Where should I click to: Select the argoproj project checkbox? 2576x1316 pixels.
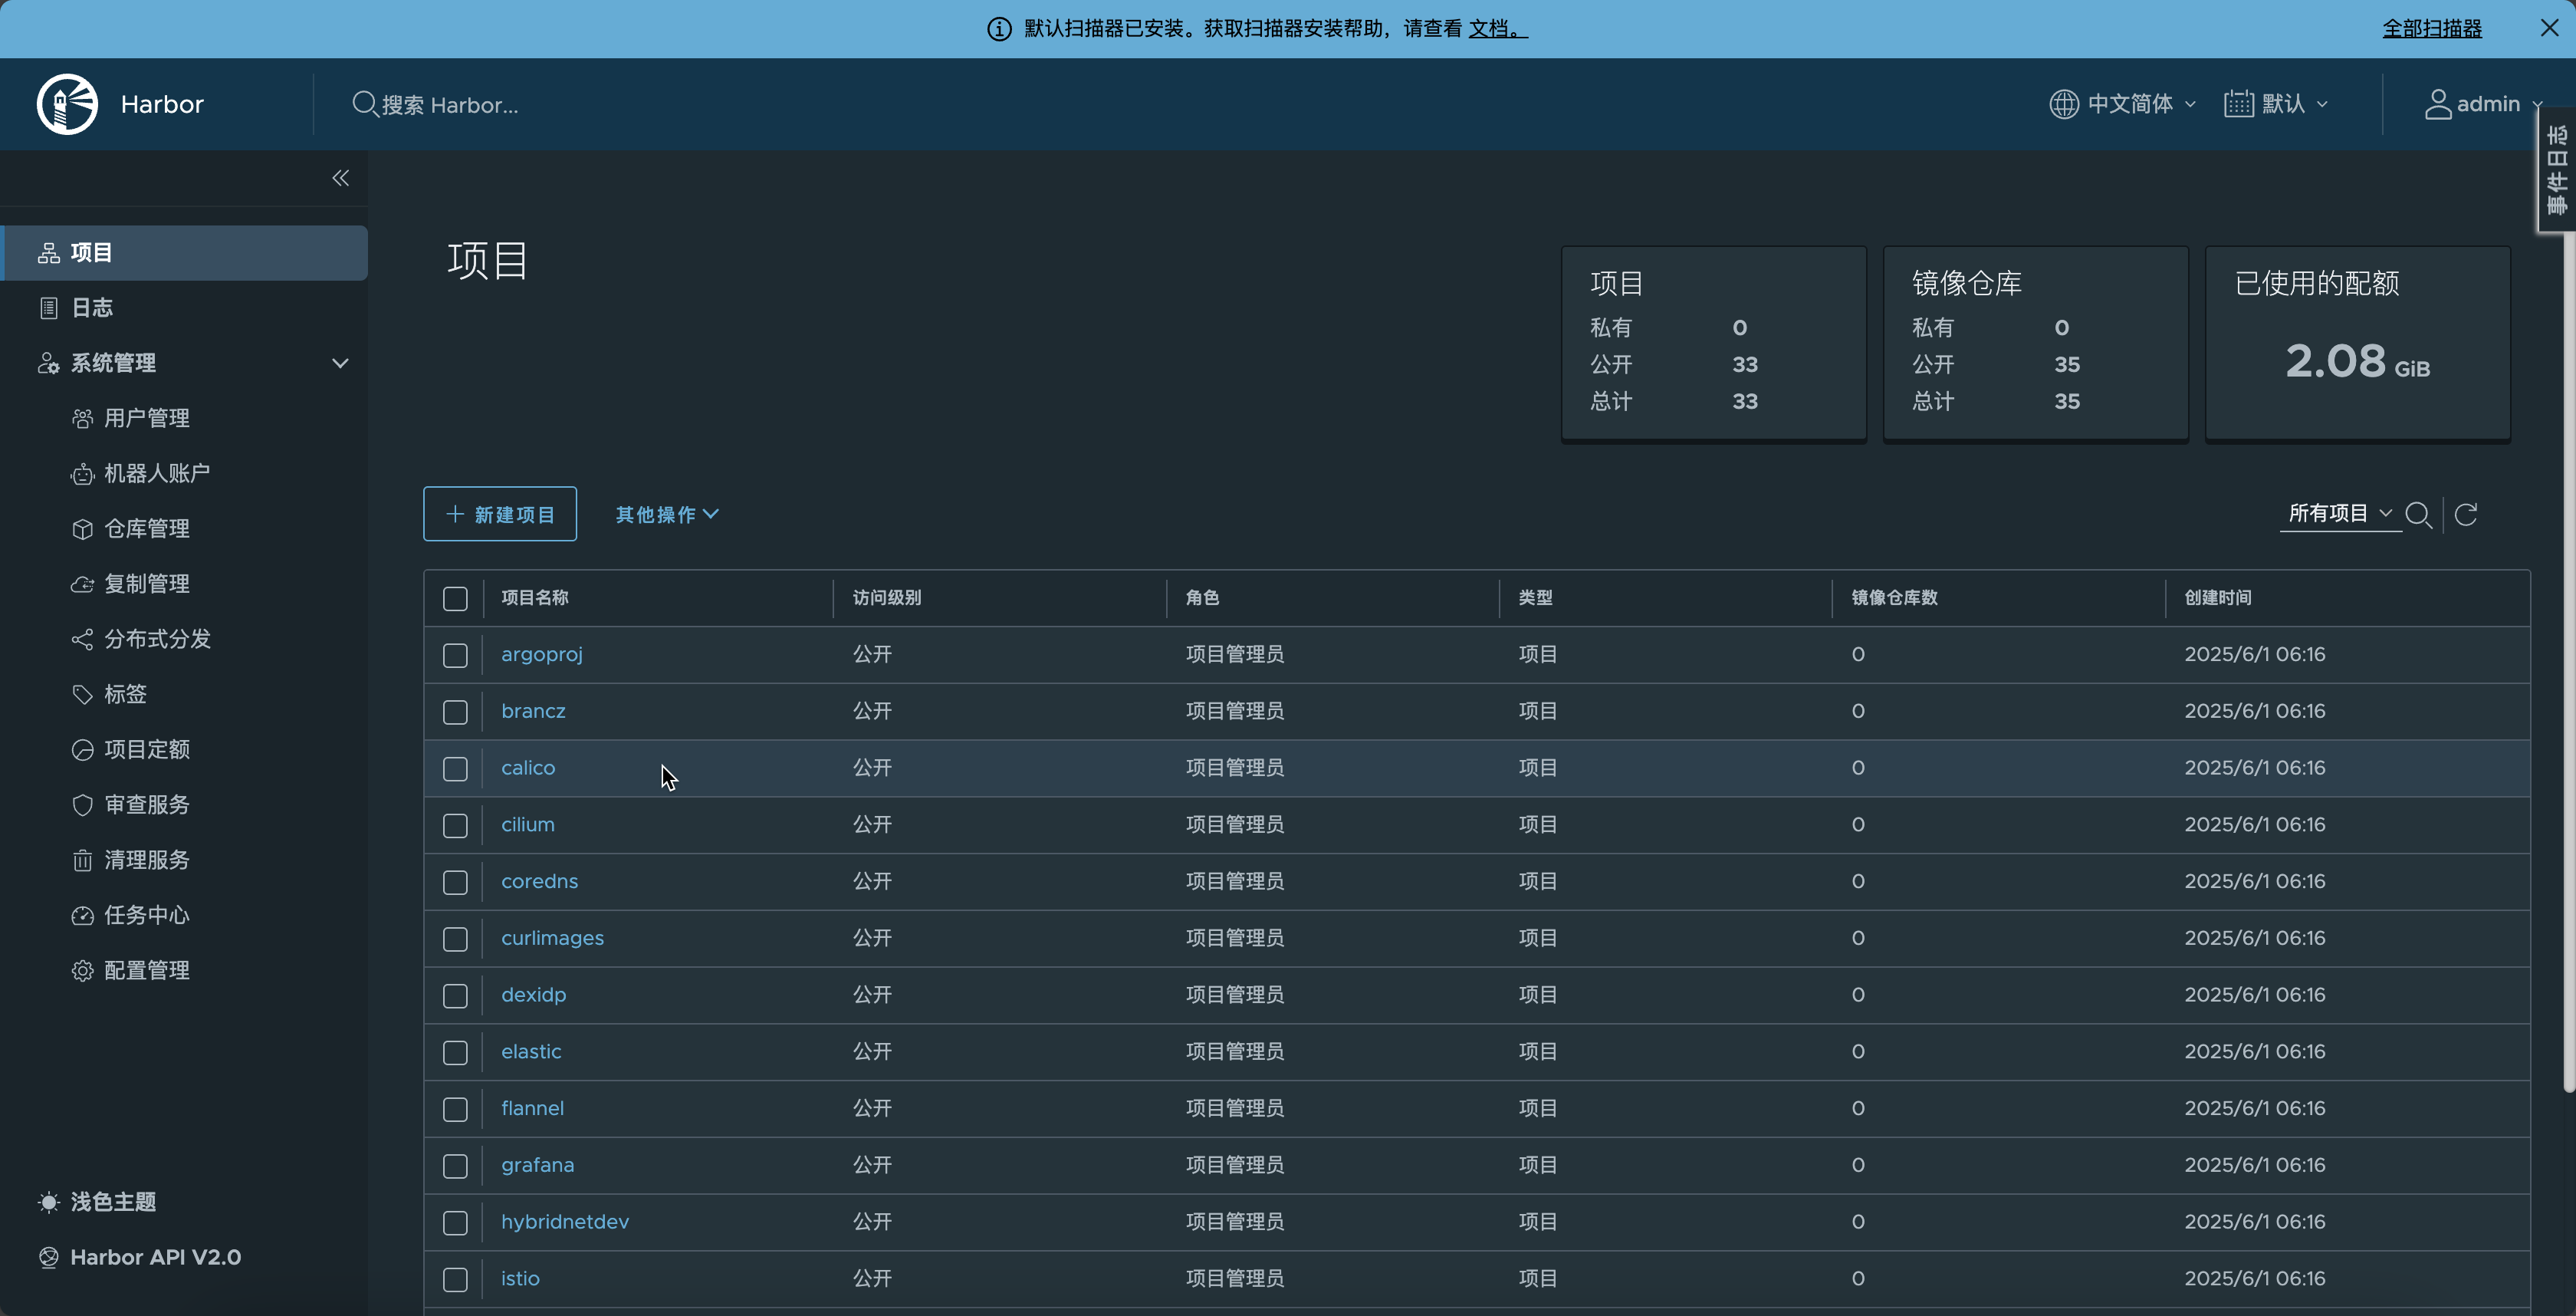(455, 655)
